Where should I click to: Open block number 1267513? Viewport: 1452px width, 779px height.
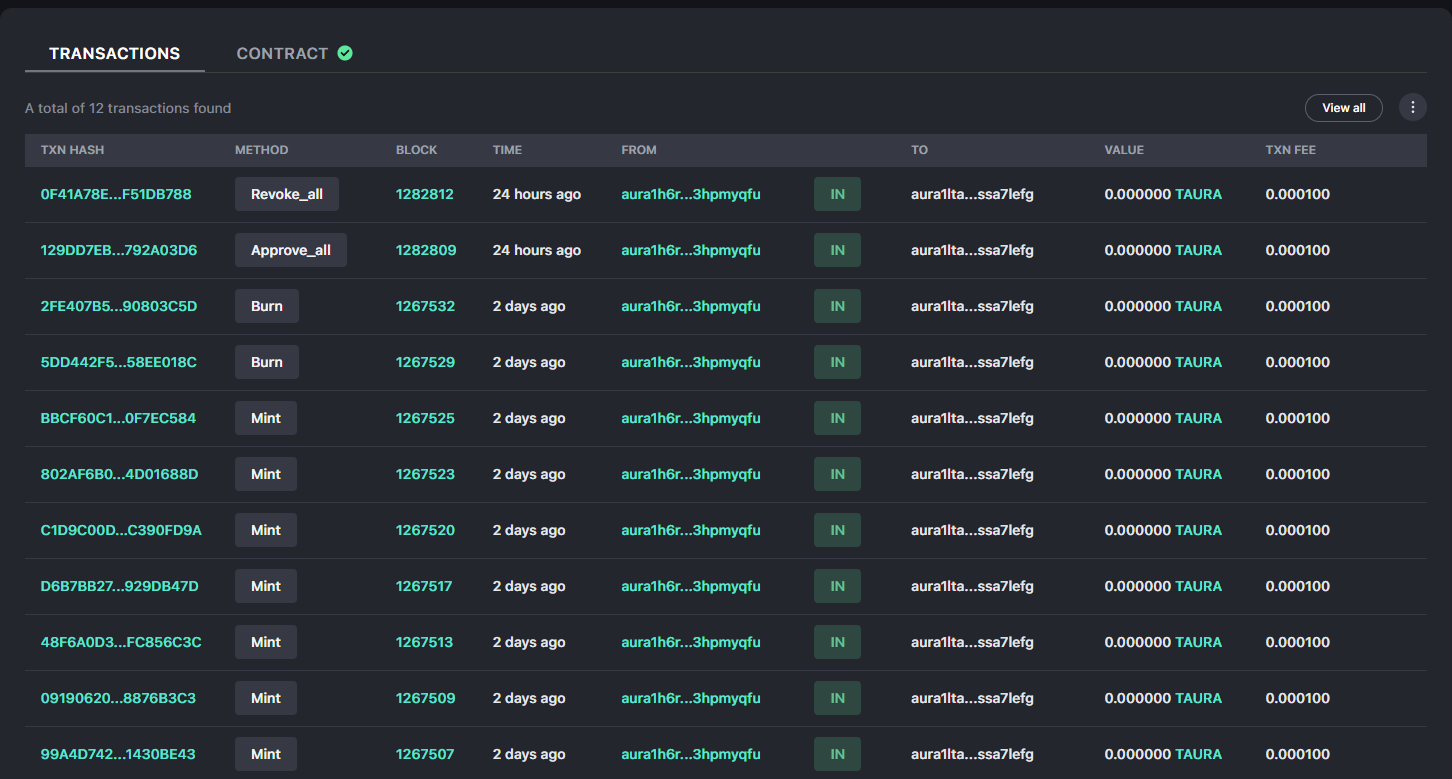coord(425,642)
